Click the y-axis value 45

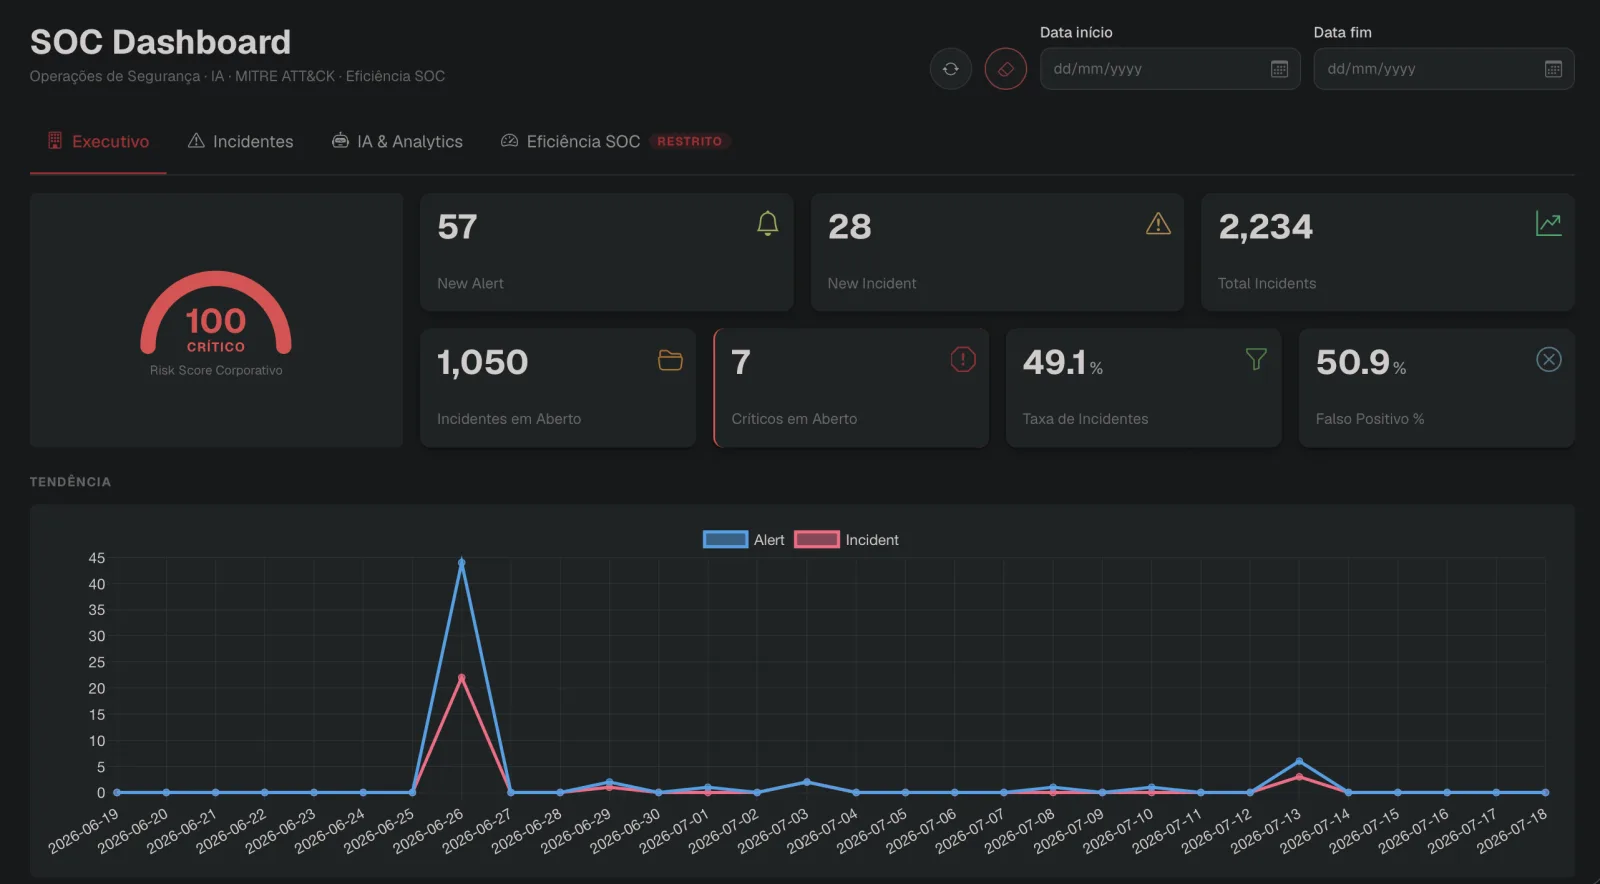click(x=96, y=558)
